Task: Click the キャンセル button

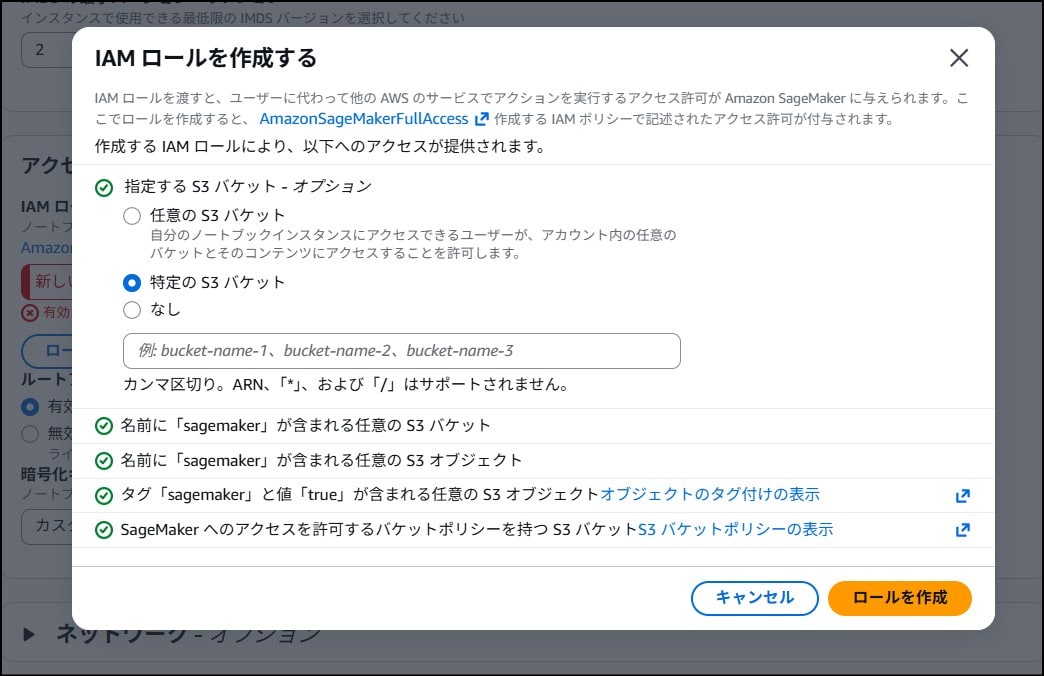Action: point(754,598)
